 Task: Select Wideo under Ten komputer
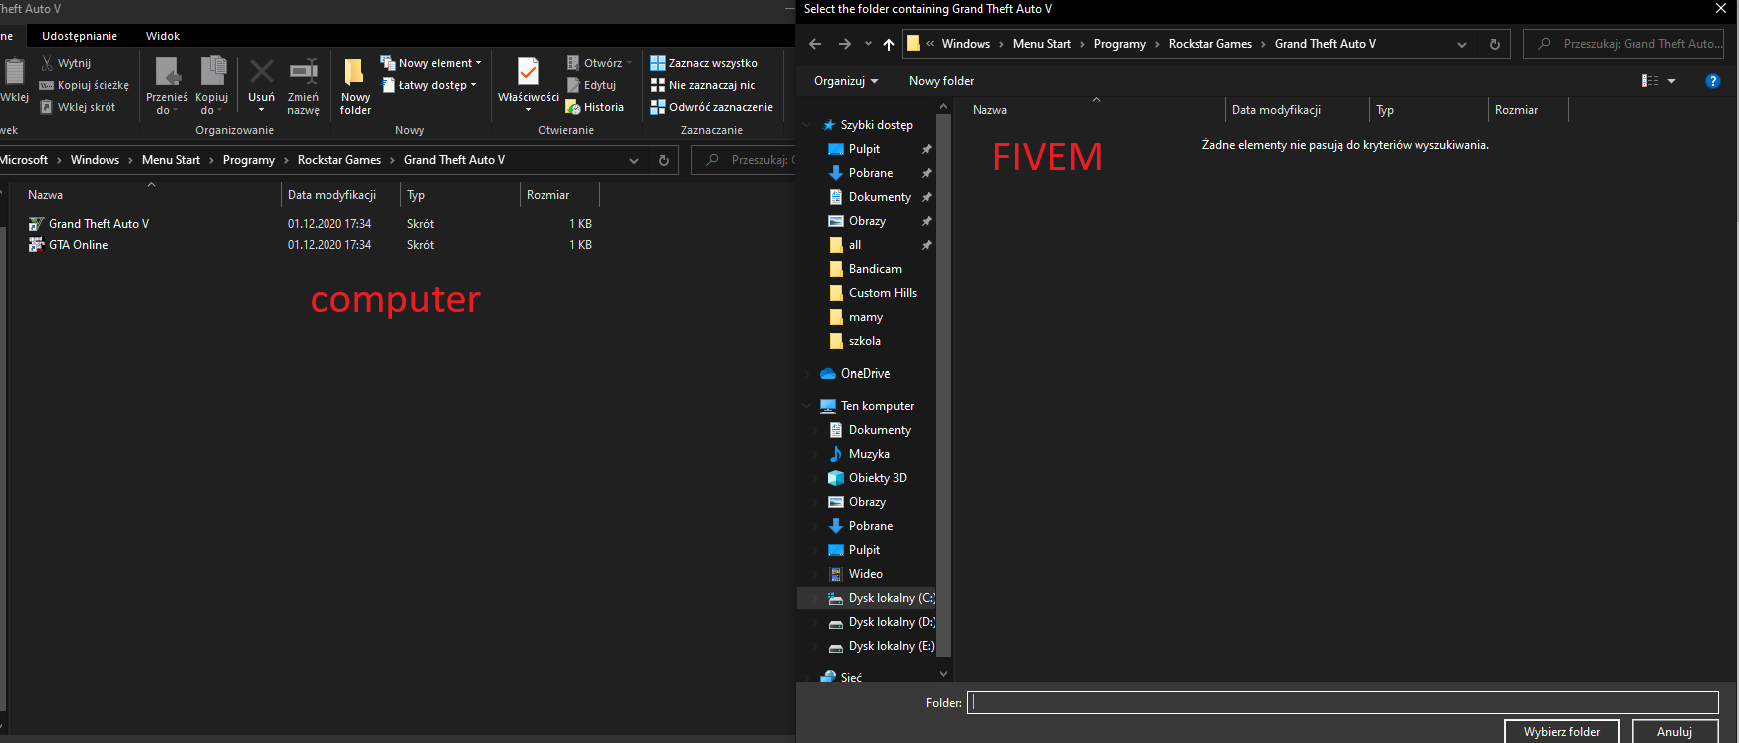[866, 574]
